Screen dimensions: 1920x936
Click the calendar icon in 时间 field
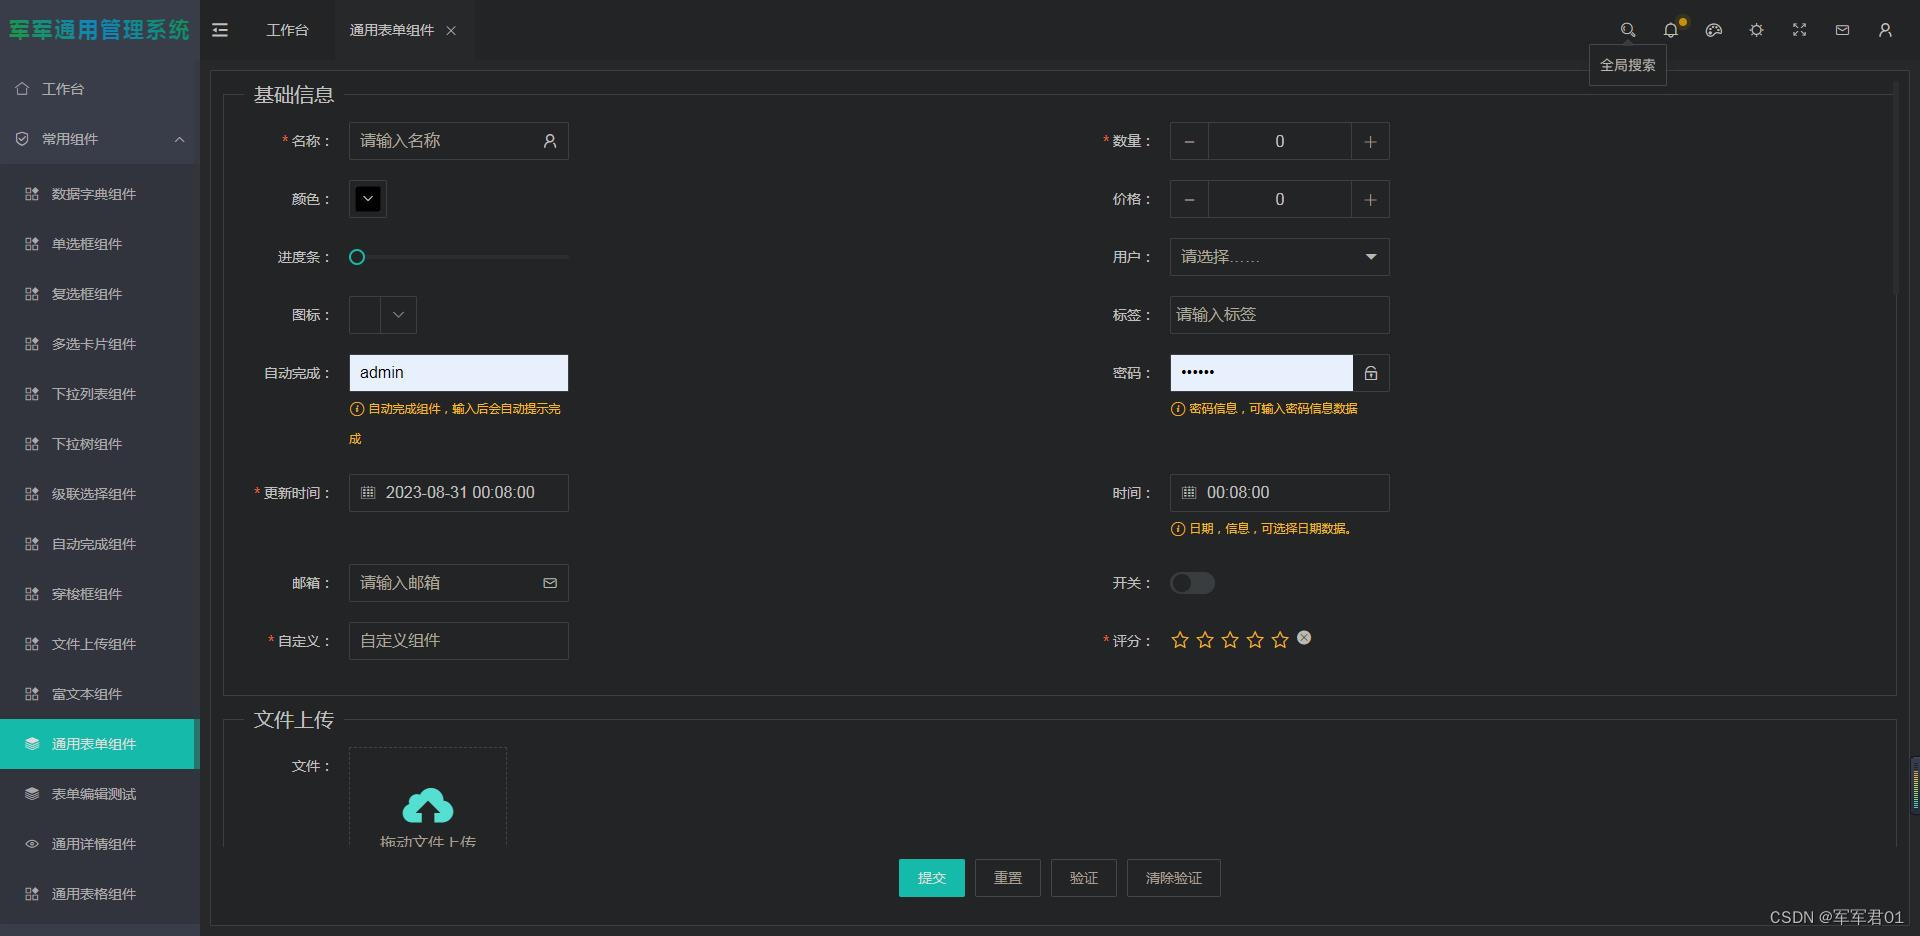point(1189,493)
